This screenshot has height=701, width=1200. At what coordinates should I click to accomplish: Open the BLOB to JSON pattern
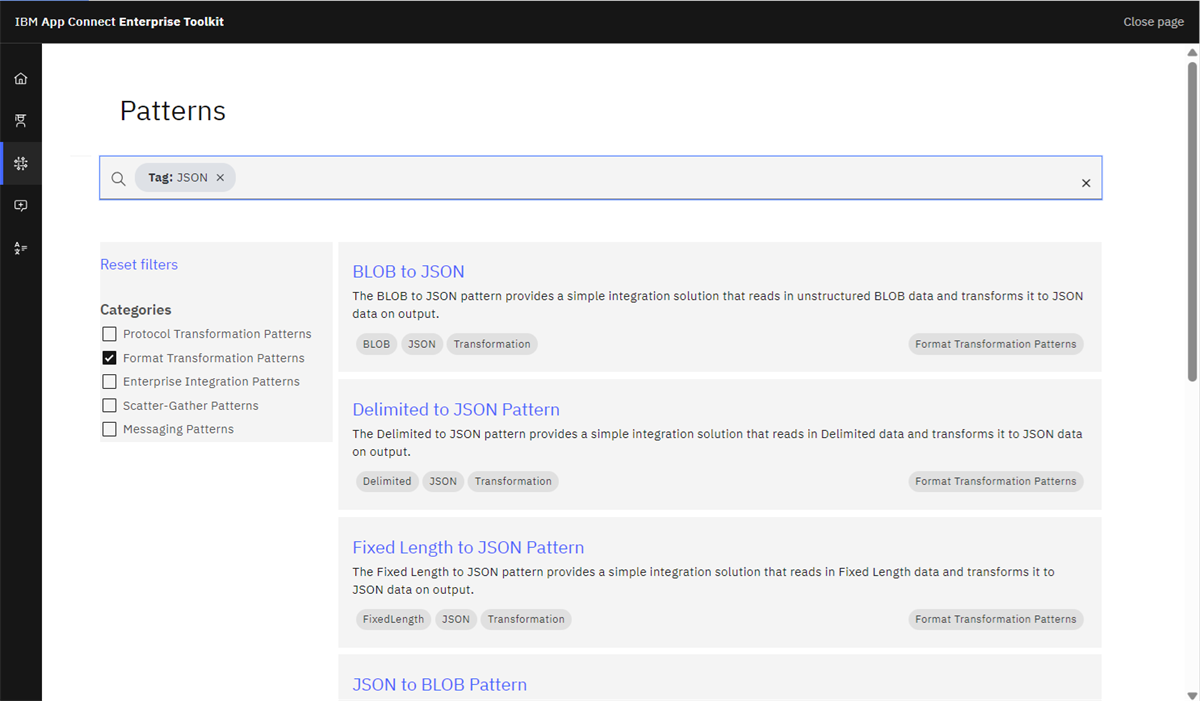(408, 271)
